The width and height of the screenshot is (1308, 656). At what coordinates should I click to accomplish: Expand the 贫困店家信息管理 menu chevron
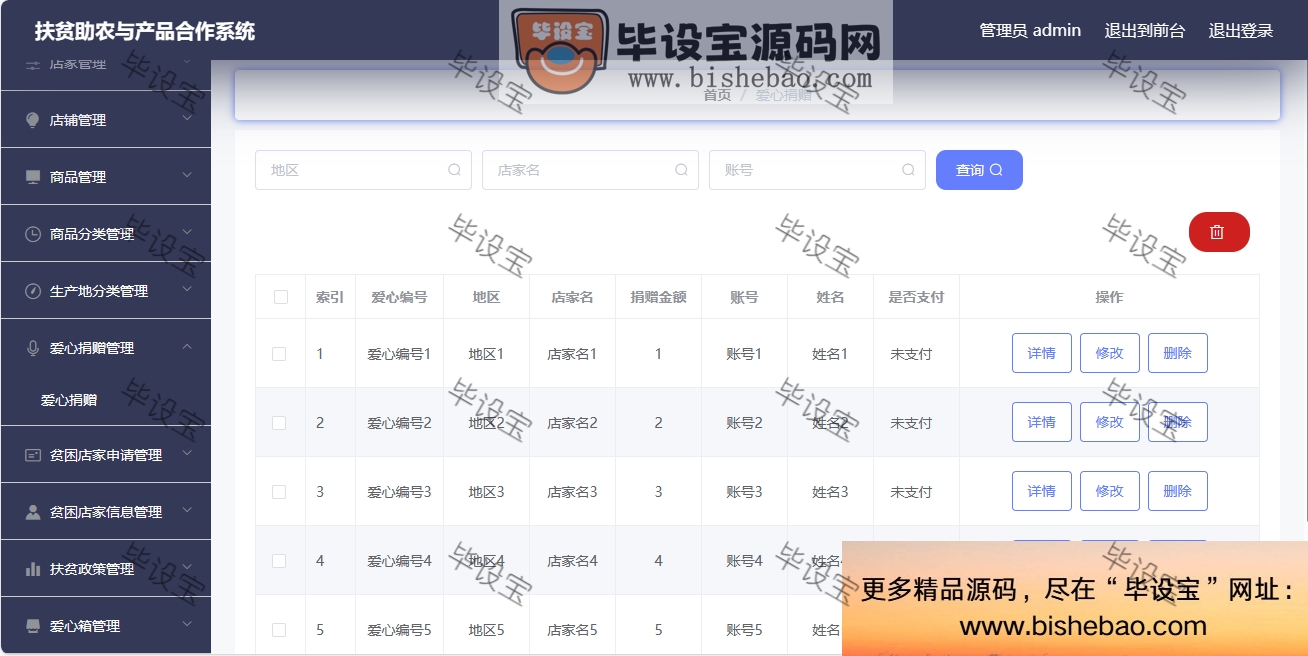[x=187, y=511]
